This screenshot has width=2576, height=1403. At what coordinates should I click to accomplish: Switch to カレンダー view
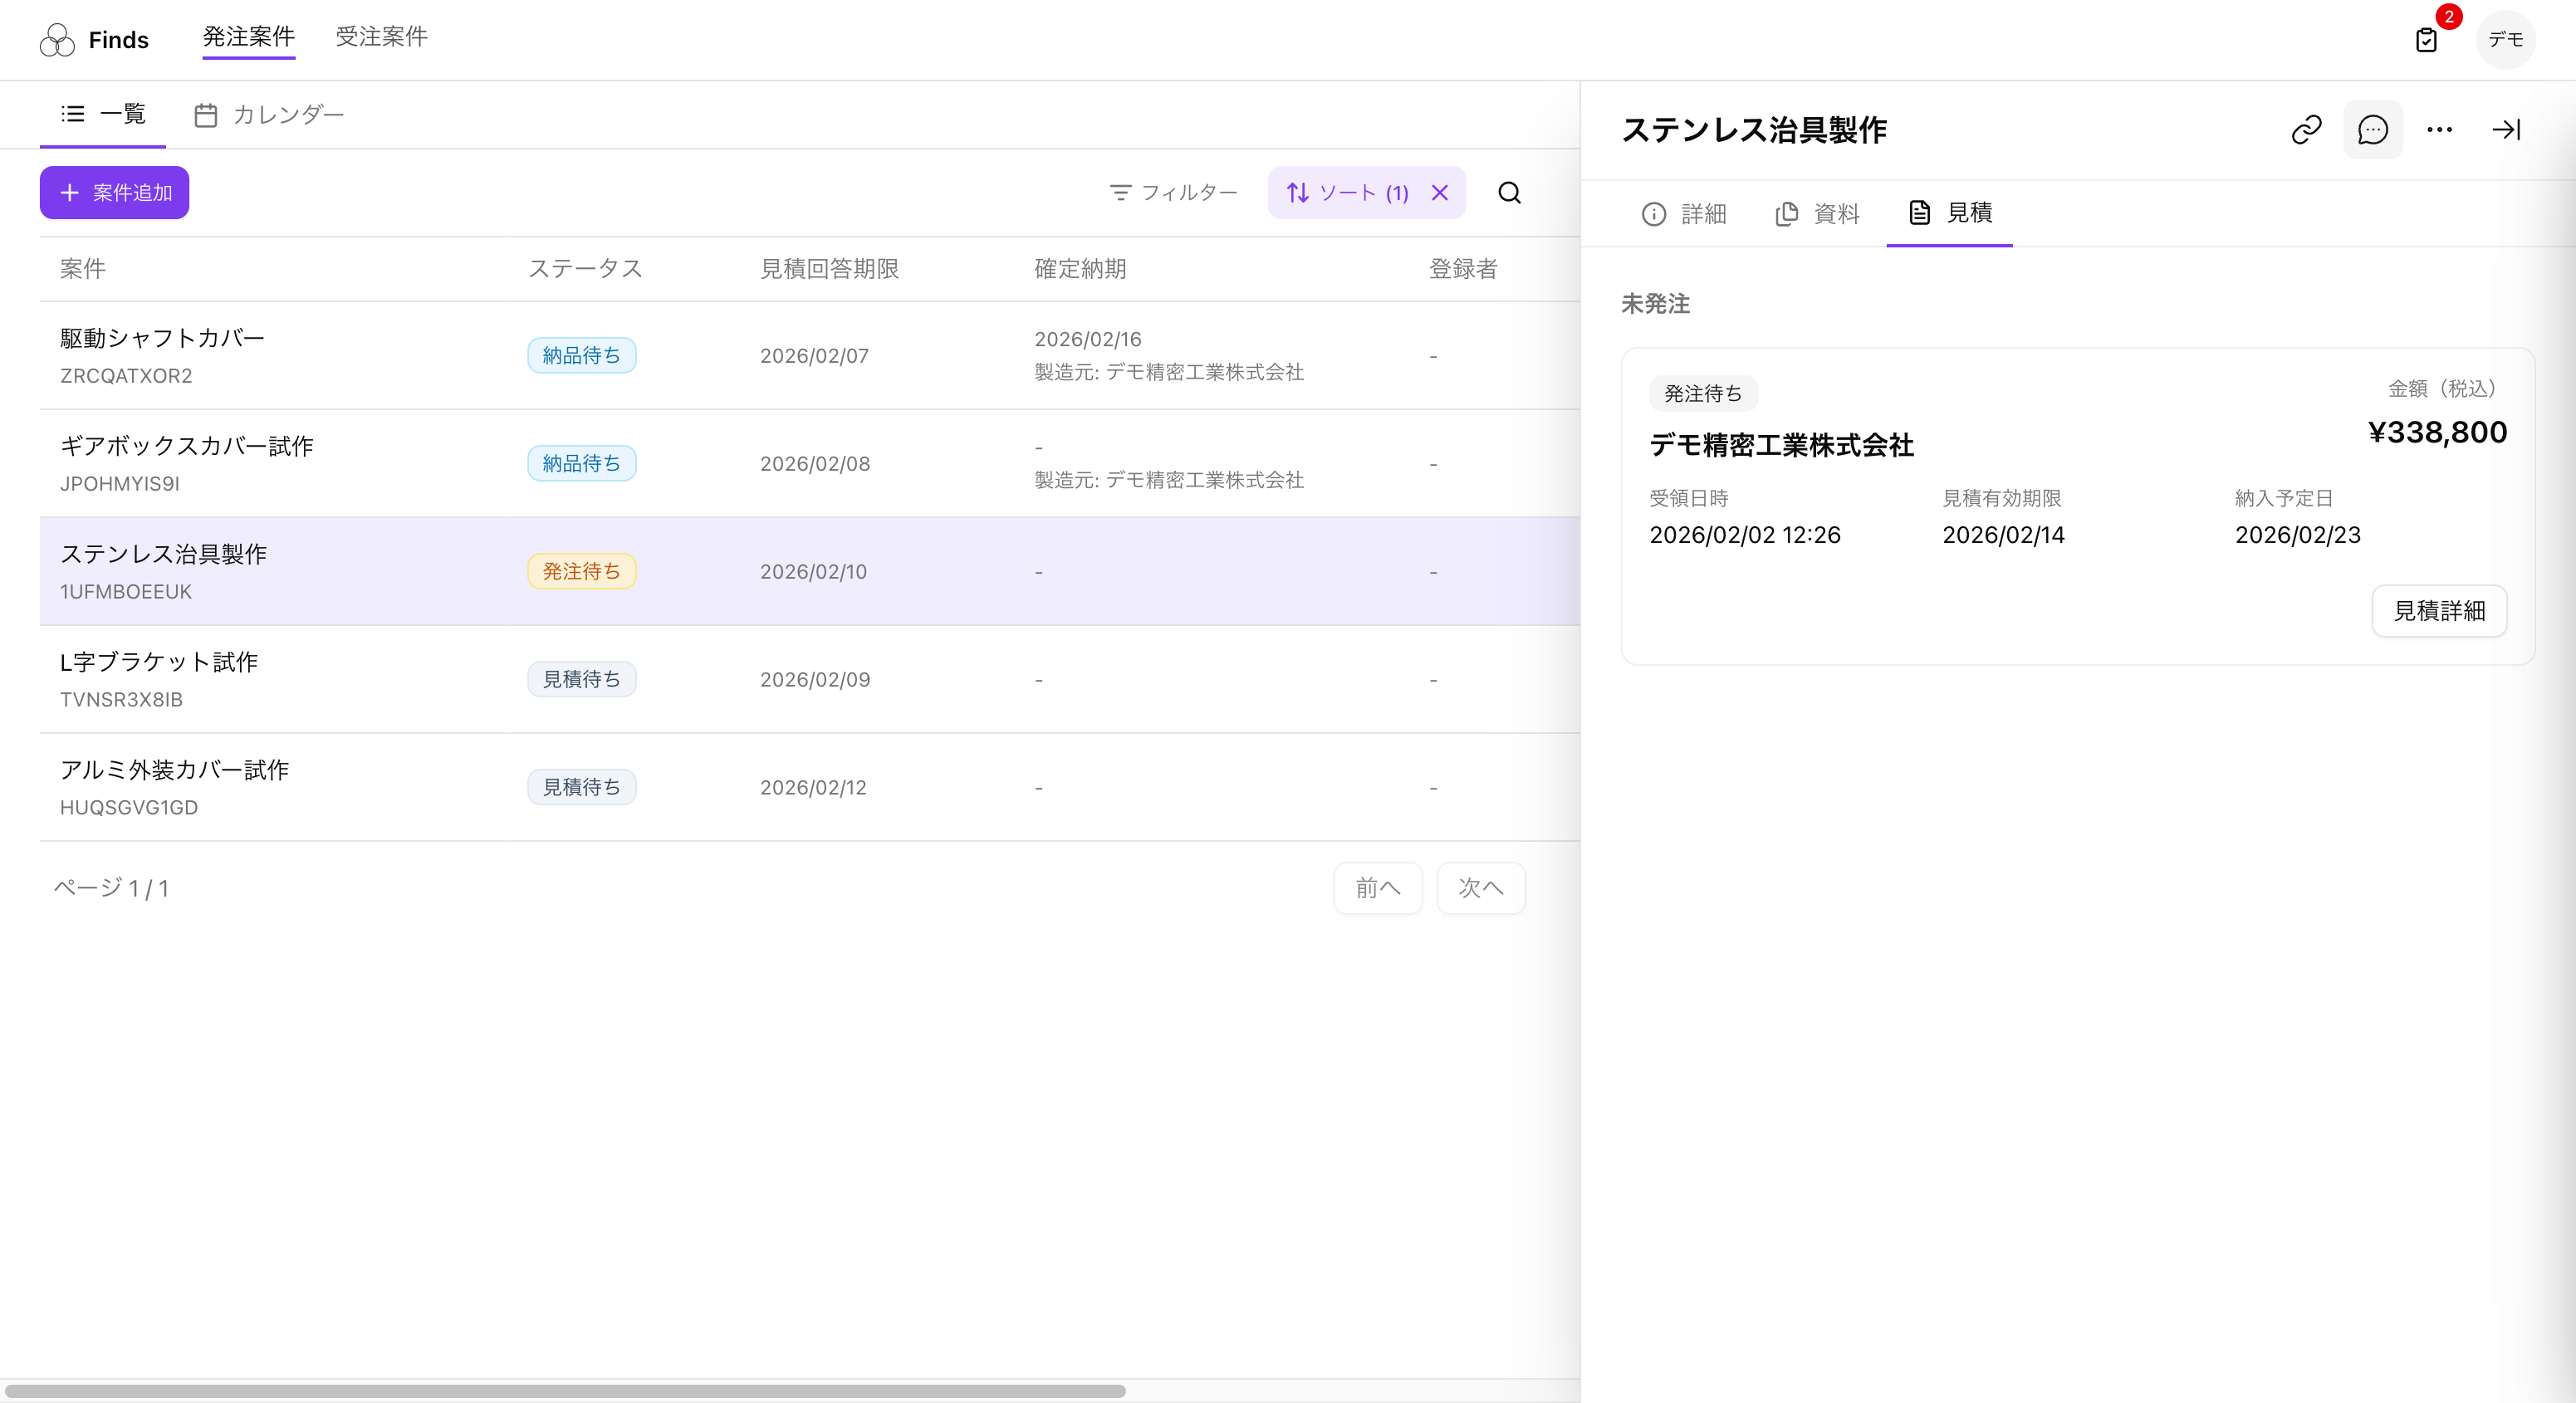[268, 114]
